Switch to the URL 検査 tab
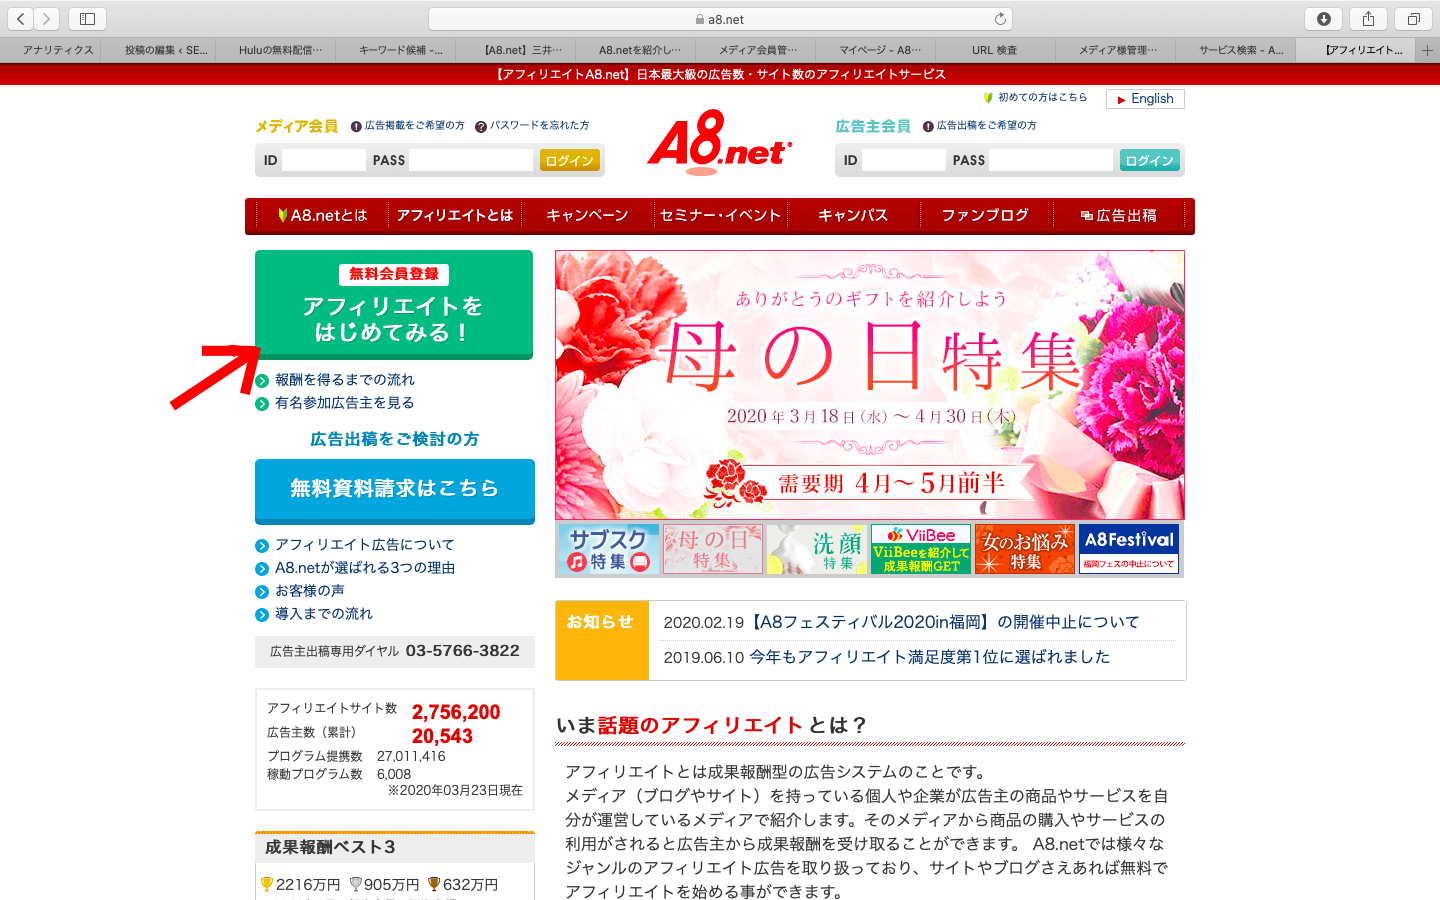 point(994,50)
